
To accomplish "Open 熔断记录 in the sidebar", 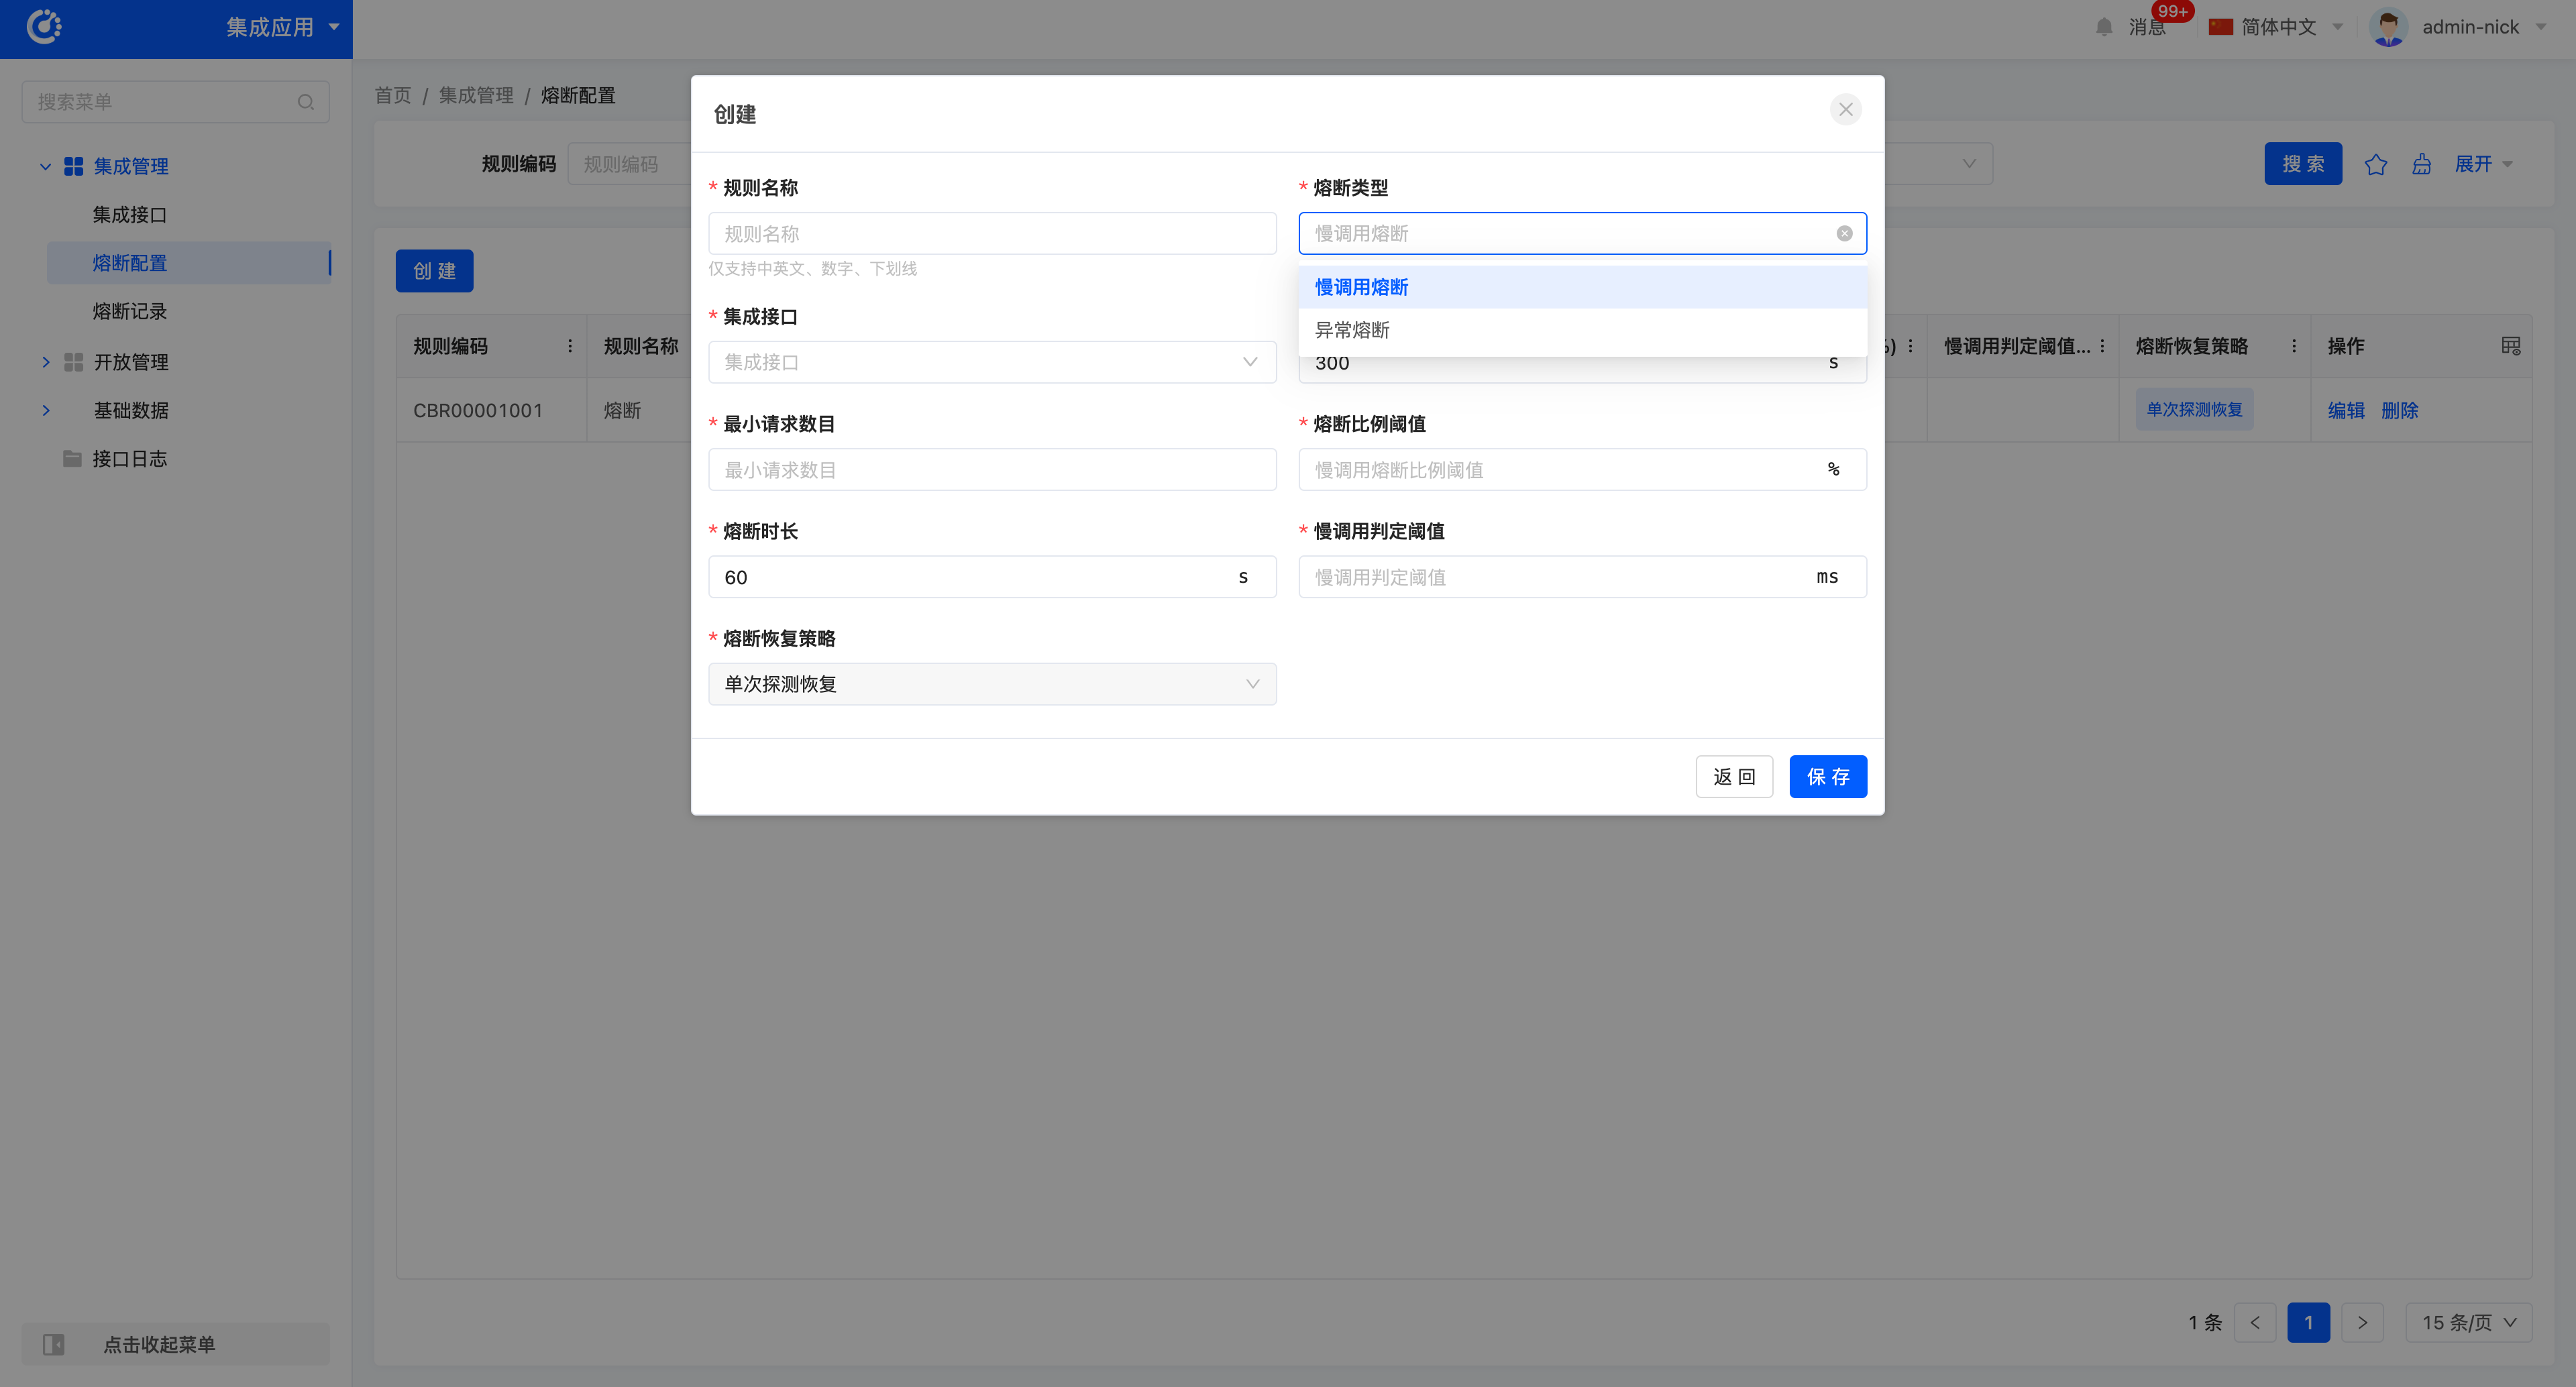I will [x=130, y=311].
